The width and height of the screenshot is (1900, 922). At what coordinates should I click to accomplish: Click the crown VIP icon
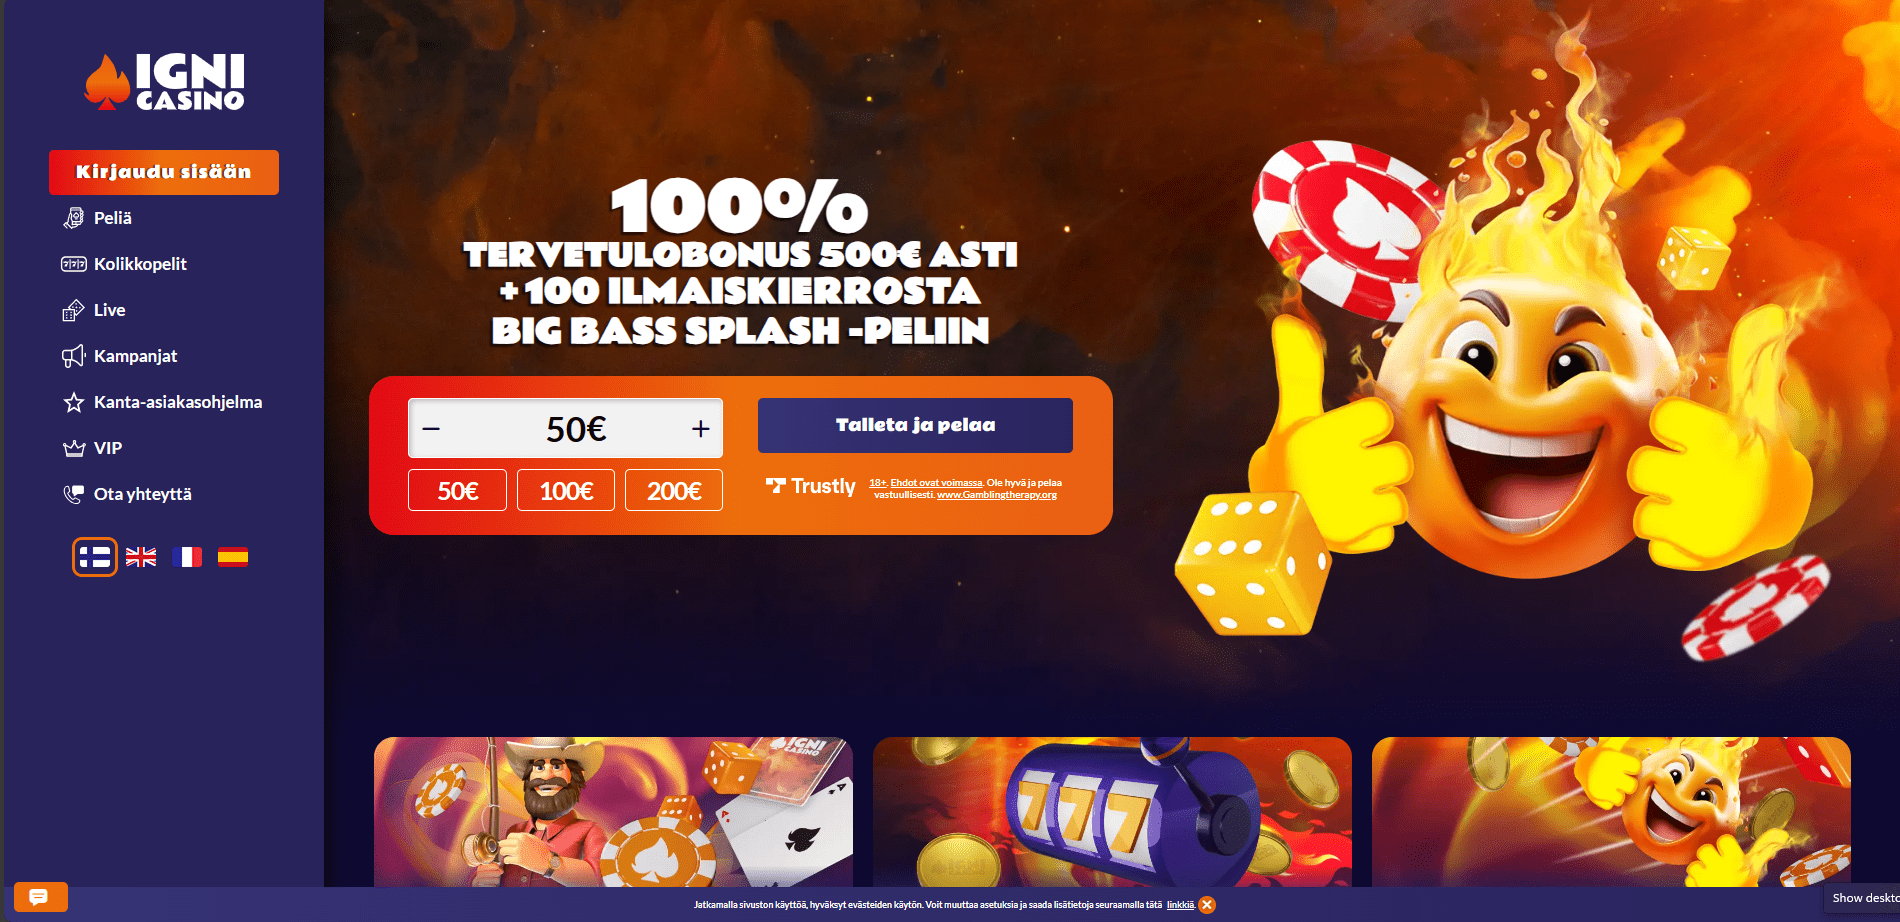(x=74, y=448)
